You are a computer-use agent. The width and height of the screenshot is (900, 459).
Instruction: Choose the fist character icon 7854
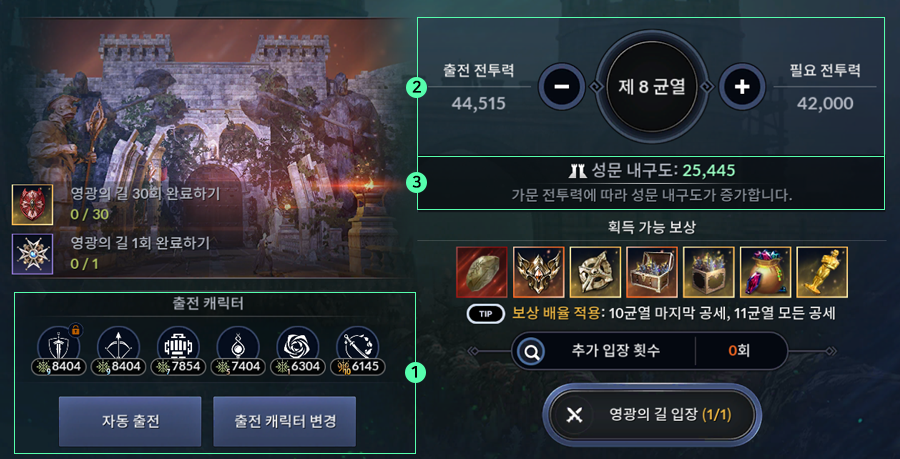[x=178, y=349]
